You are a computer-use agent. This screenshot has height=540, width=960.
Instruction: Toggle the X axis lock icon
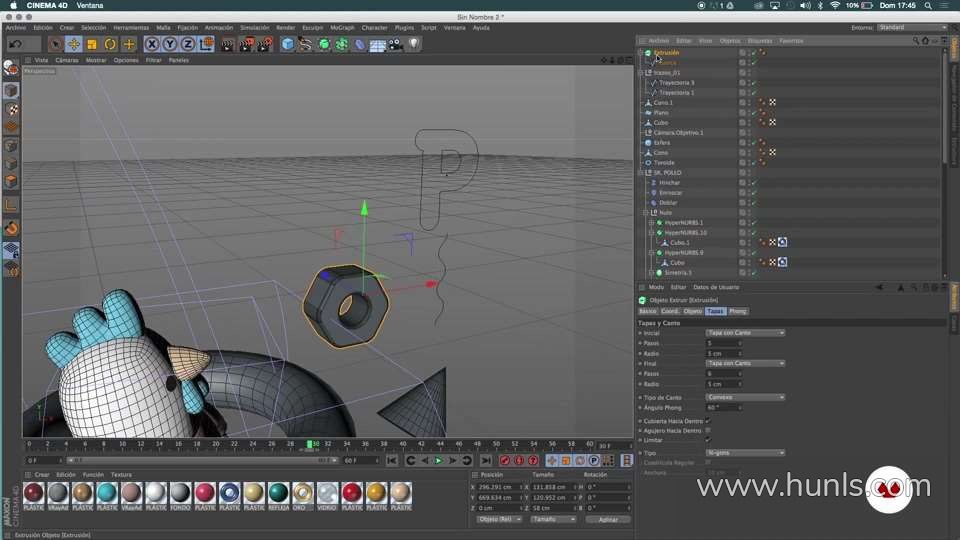[152, 44]
